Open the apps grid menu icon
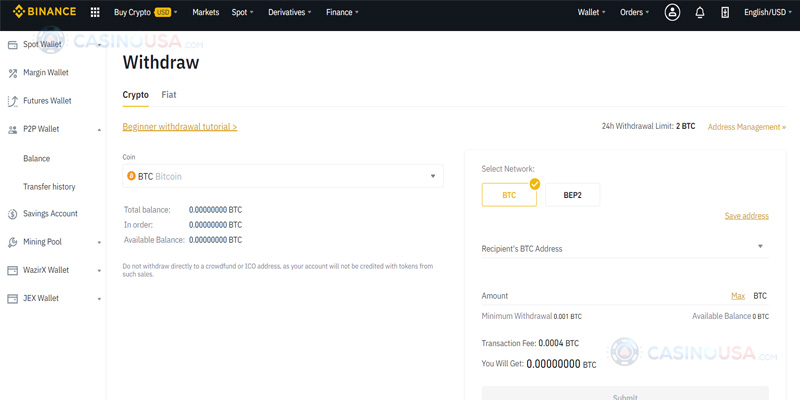This screenshot has height=400, width=800. [x=95, y=12]
